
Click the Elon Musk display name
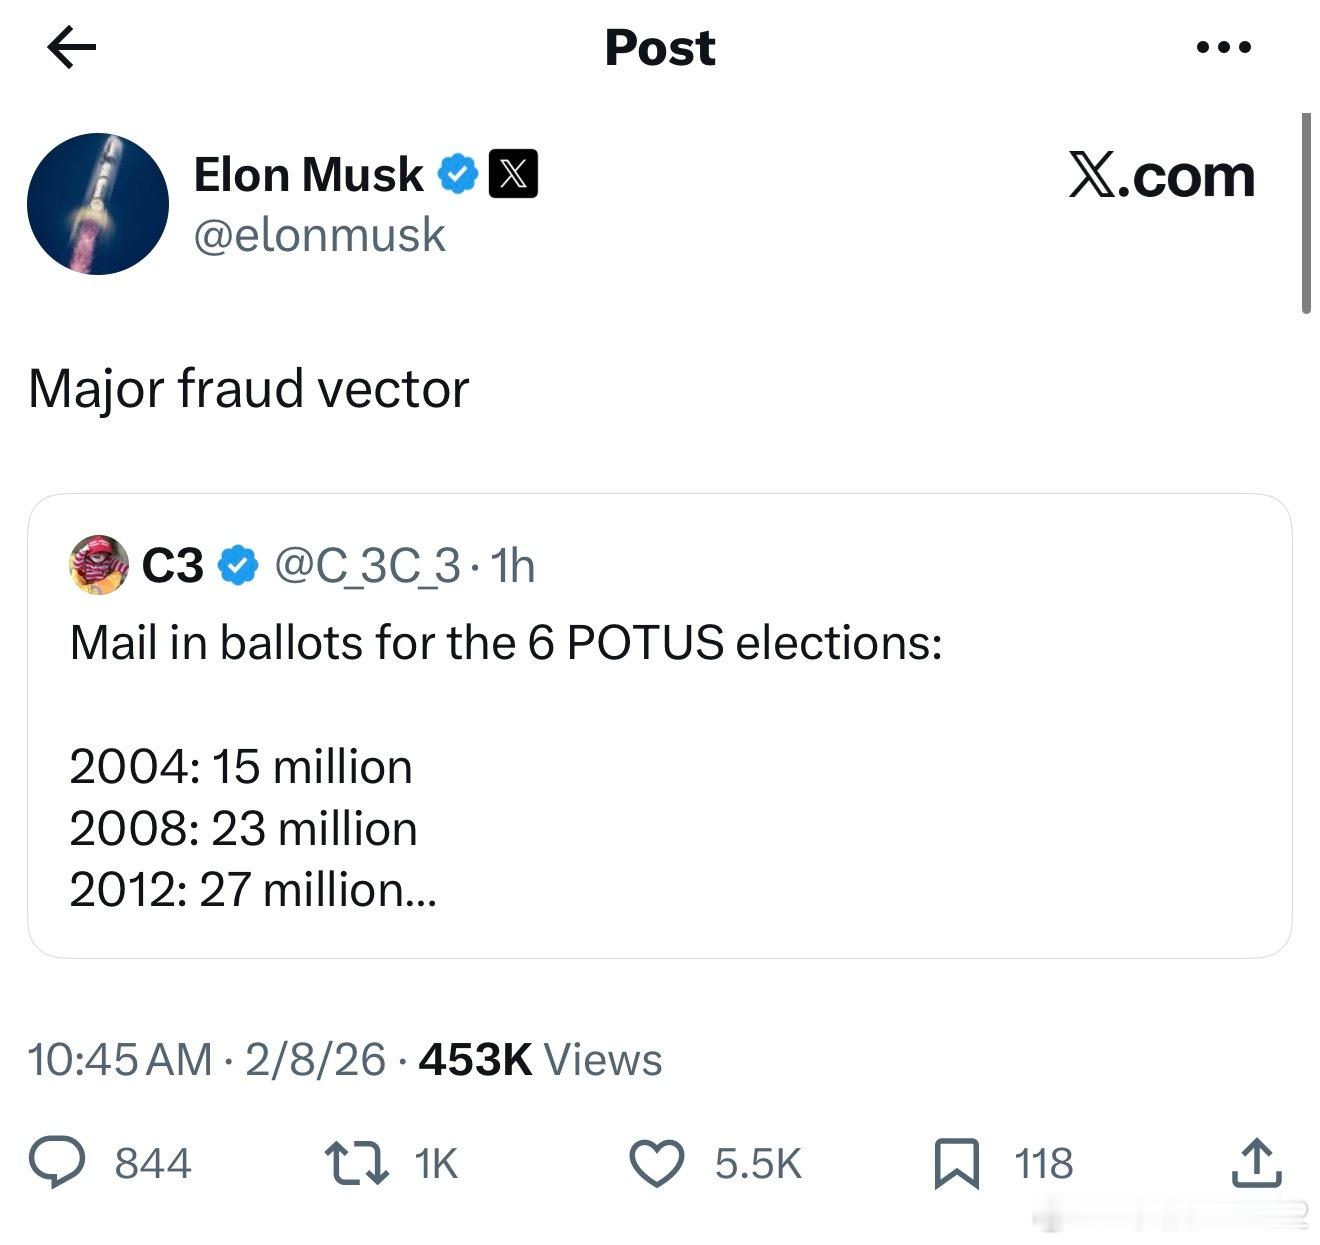[x=308, y=175]
